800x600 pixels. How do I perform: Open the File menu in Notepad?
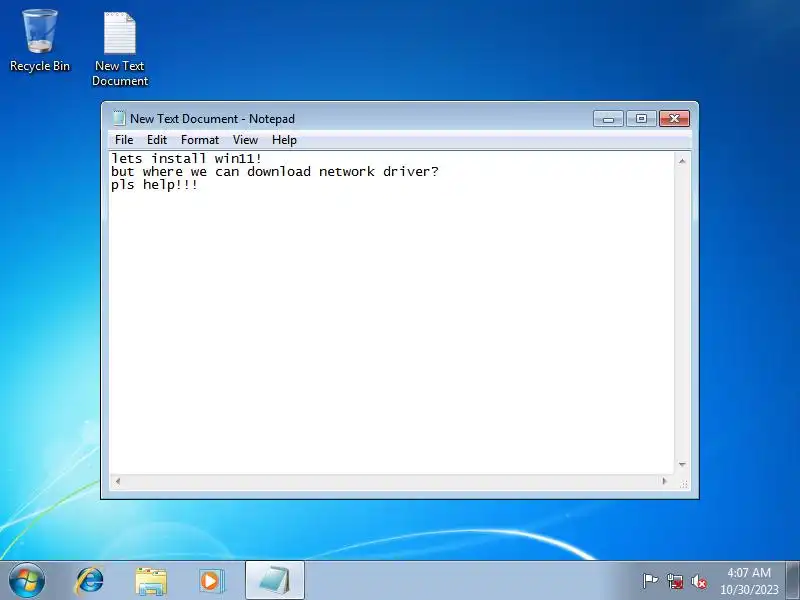[x=124, y=140]
